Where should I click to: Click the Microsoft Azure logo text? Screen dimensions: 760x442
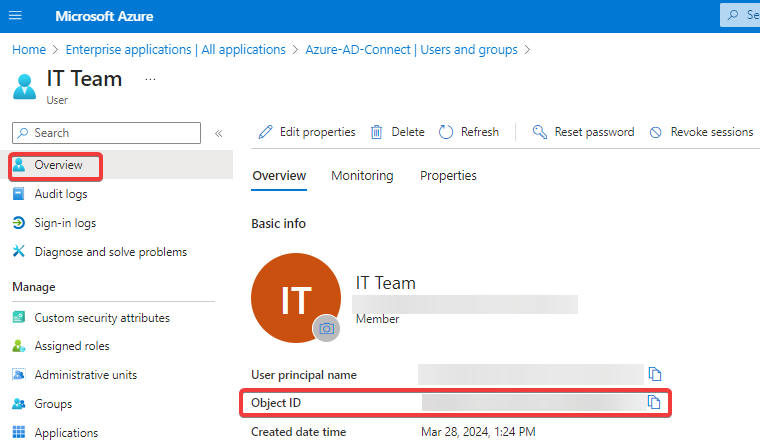pos(104,16)
